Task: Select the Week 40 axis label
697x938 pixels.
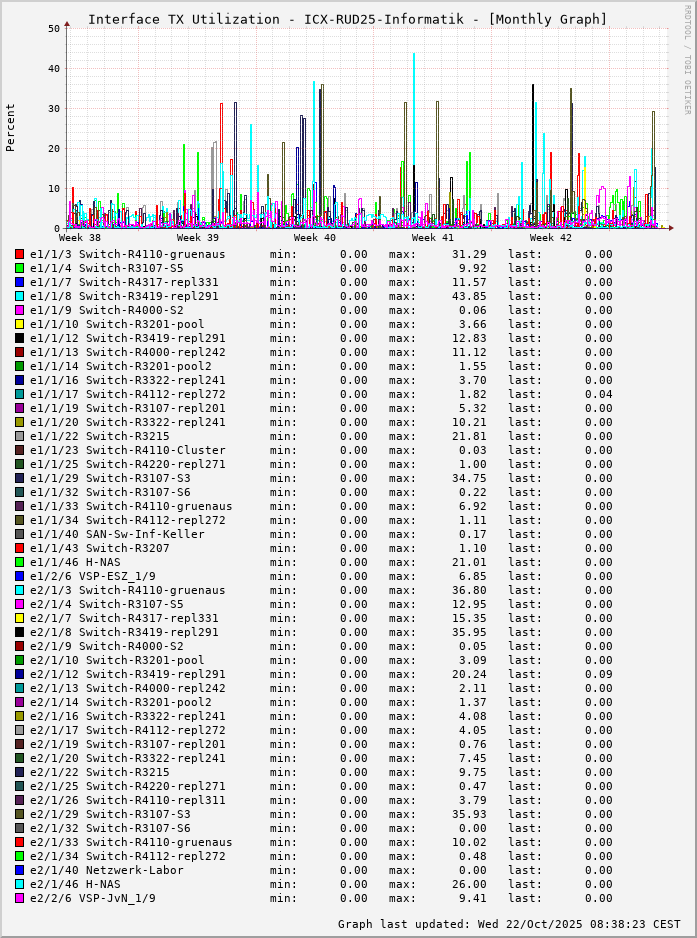Action: 315,238
